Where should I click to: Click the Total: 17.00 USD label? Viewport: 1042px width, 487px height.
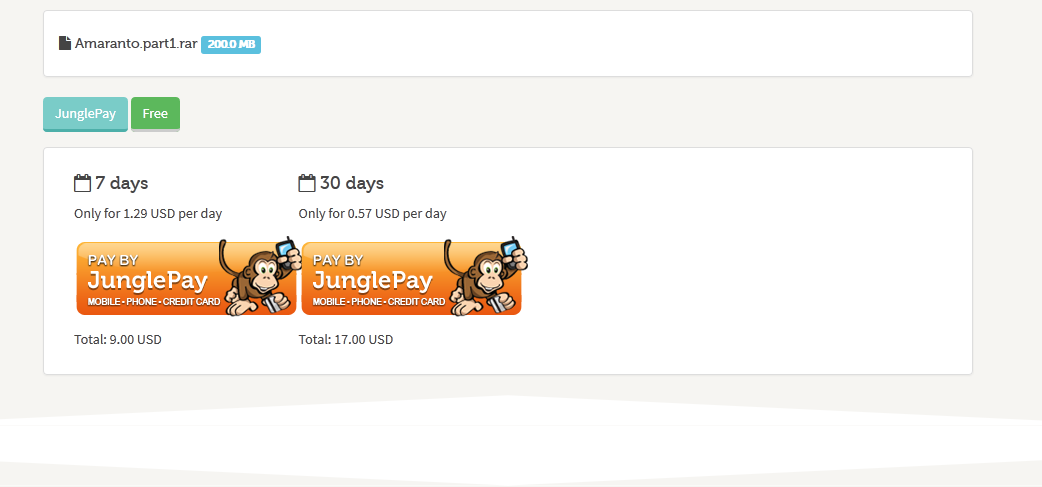(346, 340)
